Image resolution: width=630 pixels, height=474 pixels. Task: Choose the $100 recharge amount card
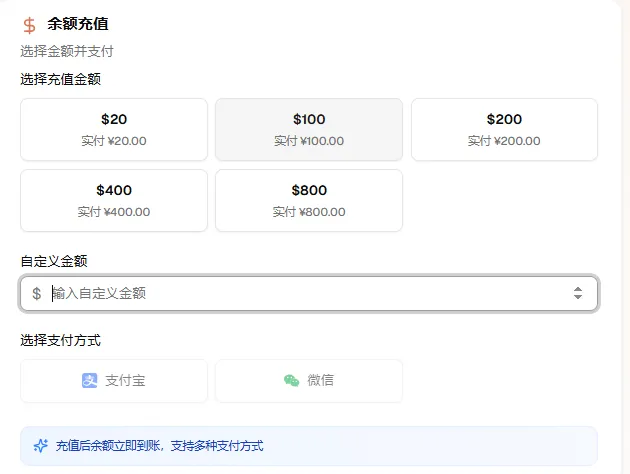pos(309,130)
